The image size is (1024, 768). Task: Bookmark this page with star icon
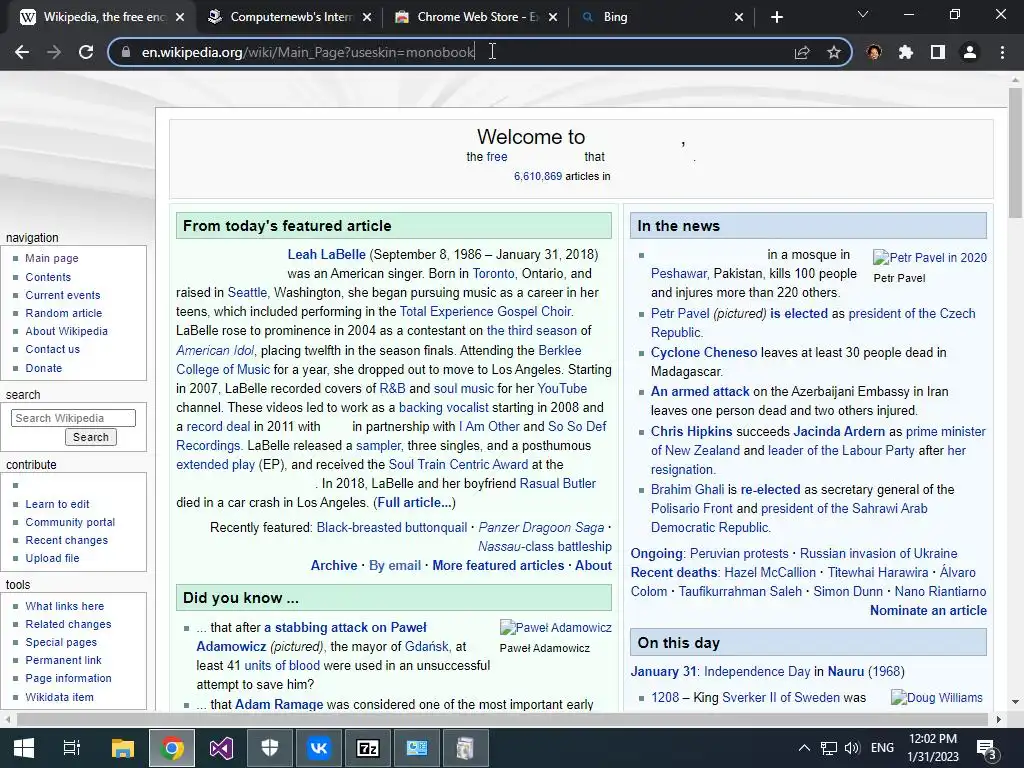833,52
